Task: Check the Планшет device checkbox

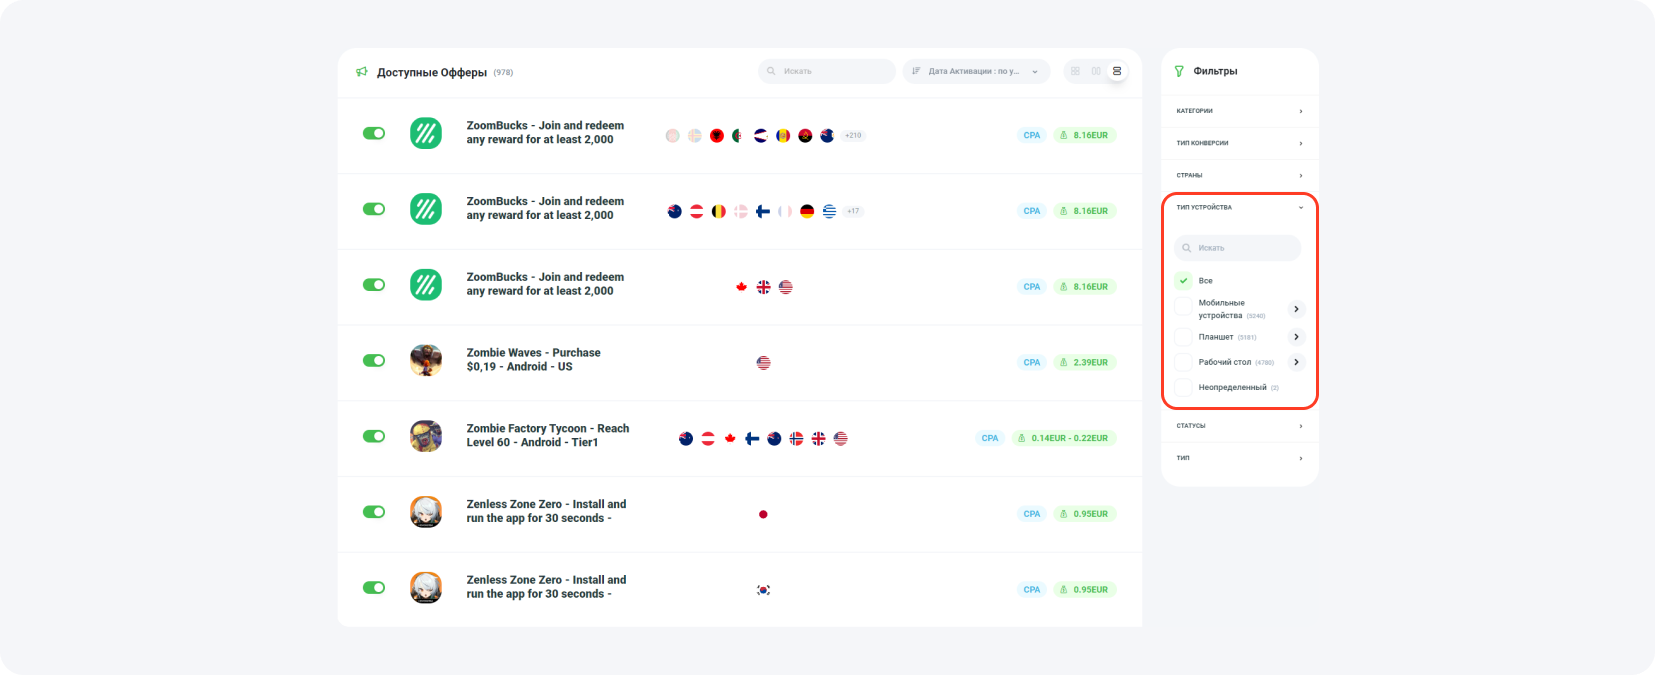Action: coord(1184,337)
